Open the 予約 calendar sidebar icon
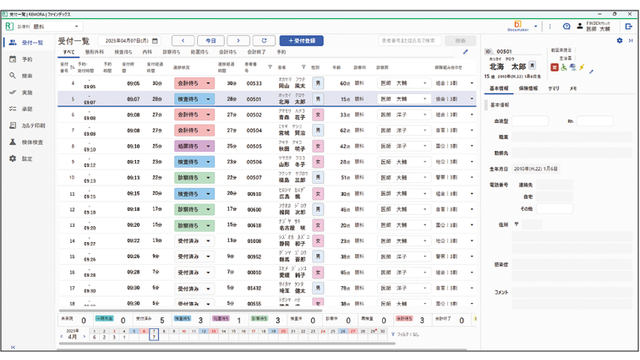The width and height of the screenshot is (640, 360). (x=13, y=59)
